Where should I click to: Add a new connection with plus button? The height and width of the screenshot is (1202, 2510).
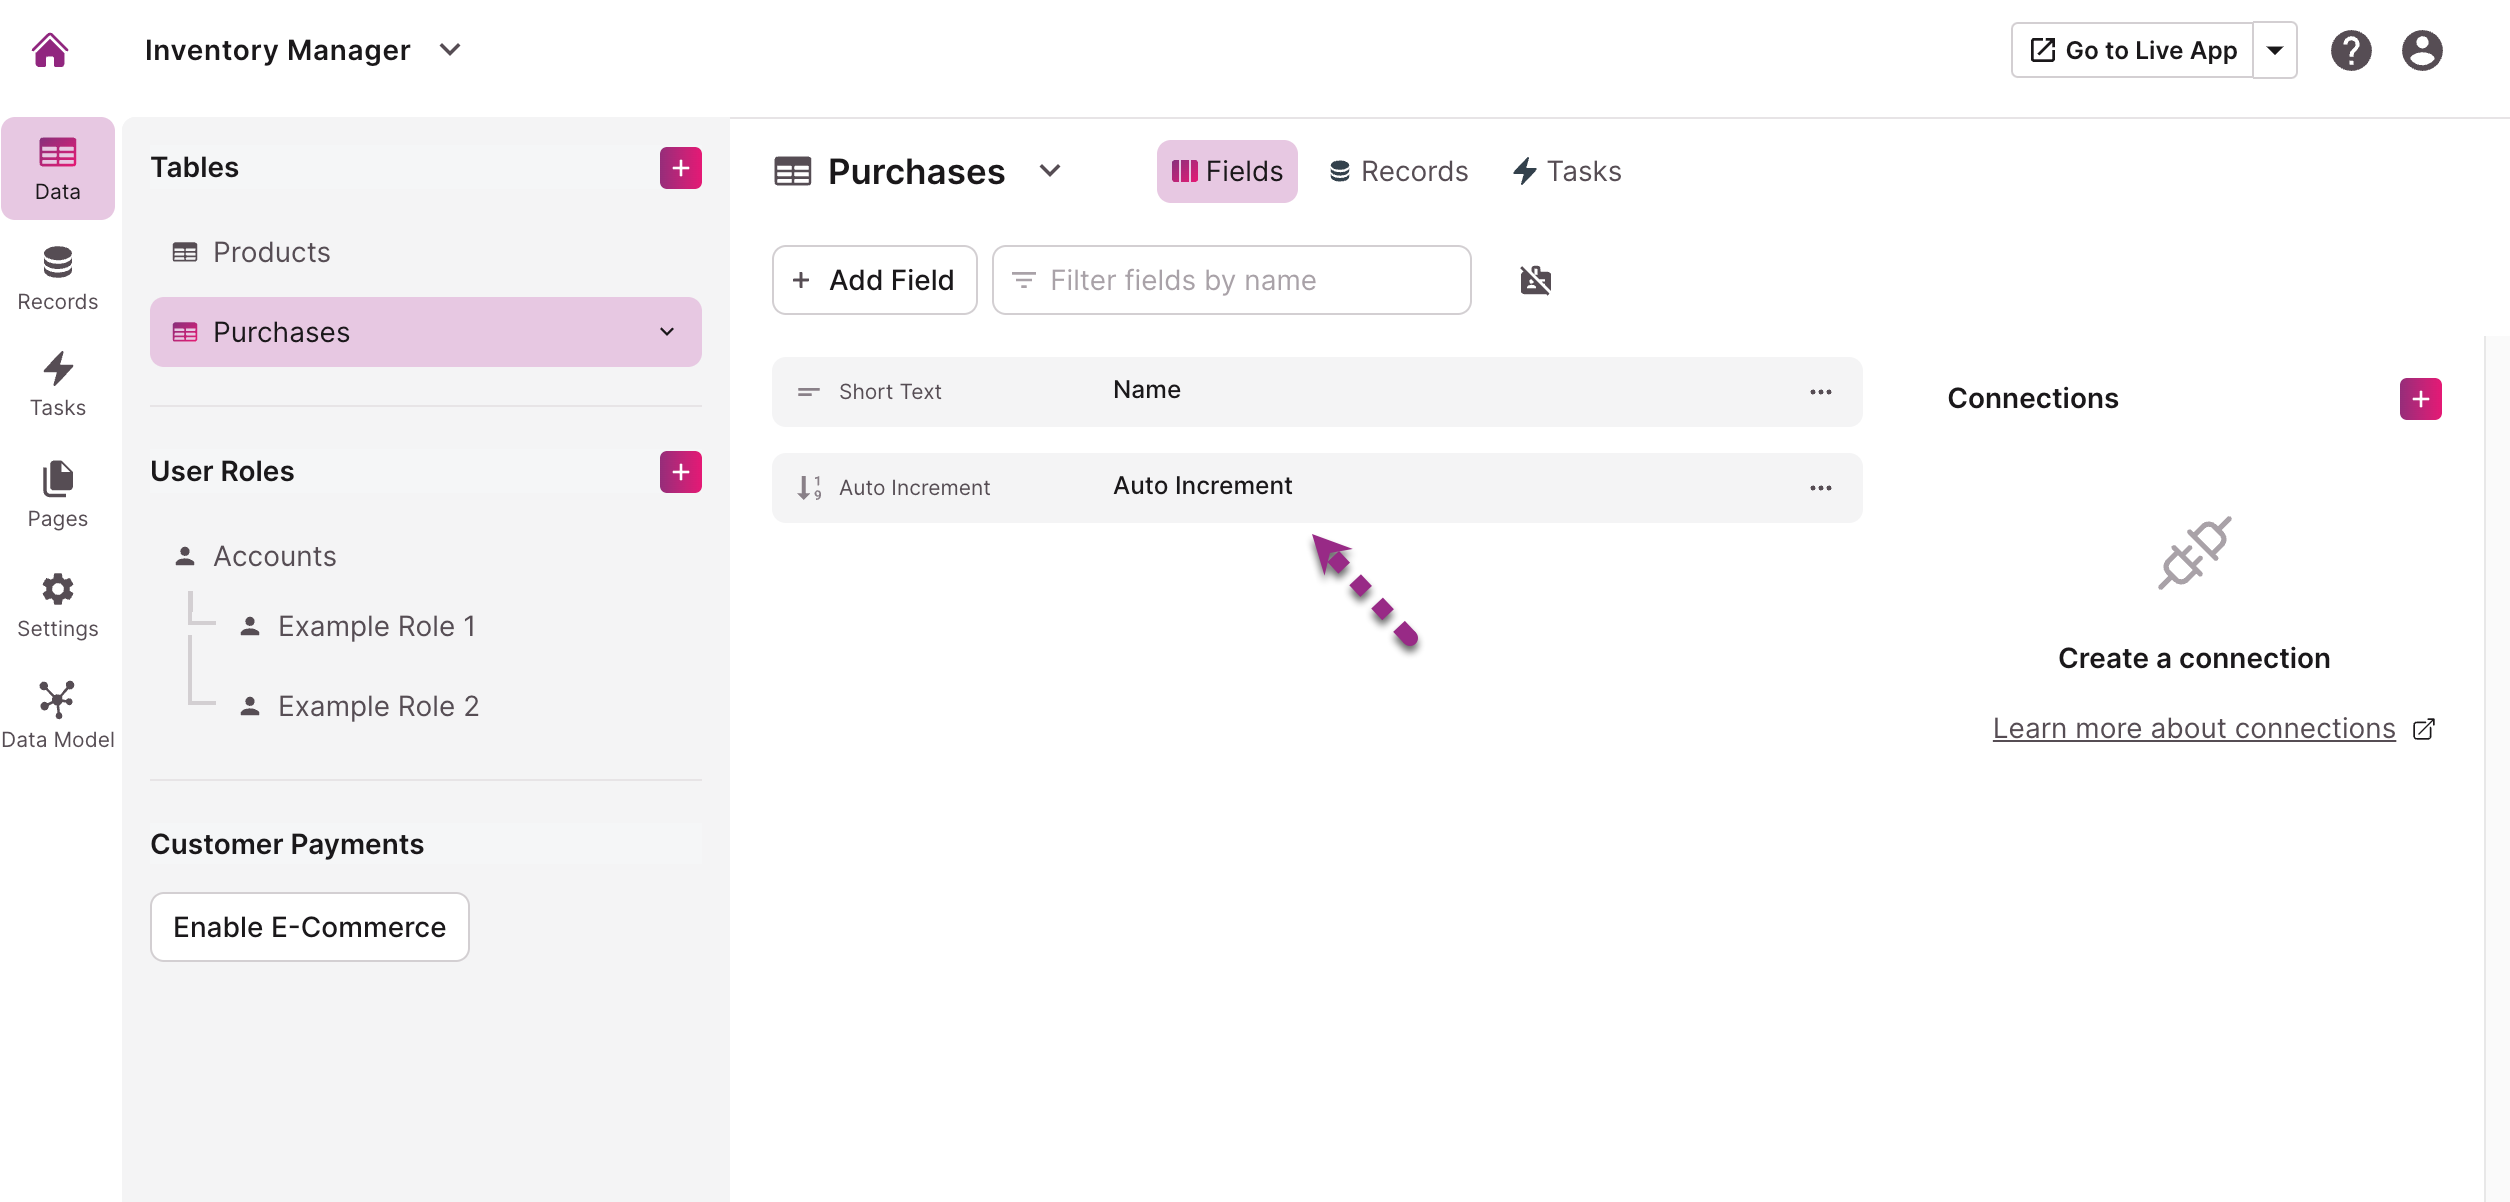pyautogui.click(x=2421, y=399)
